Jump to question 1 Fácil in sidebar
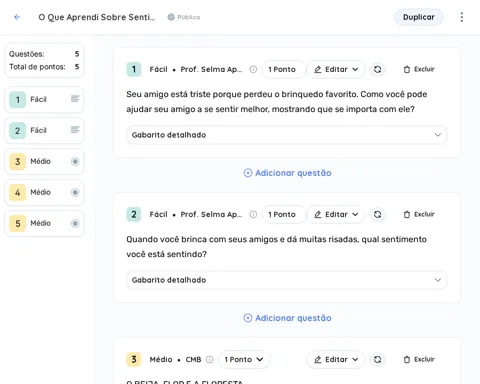 pyautogui.click(x=44, y=99)
